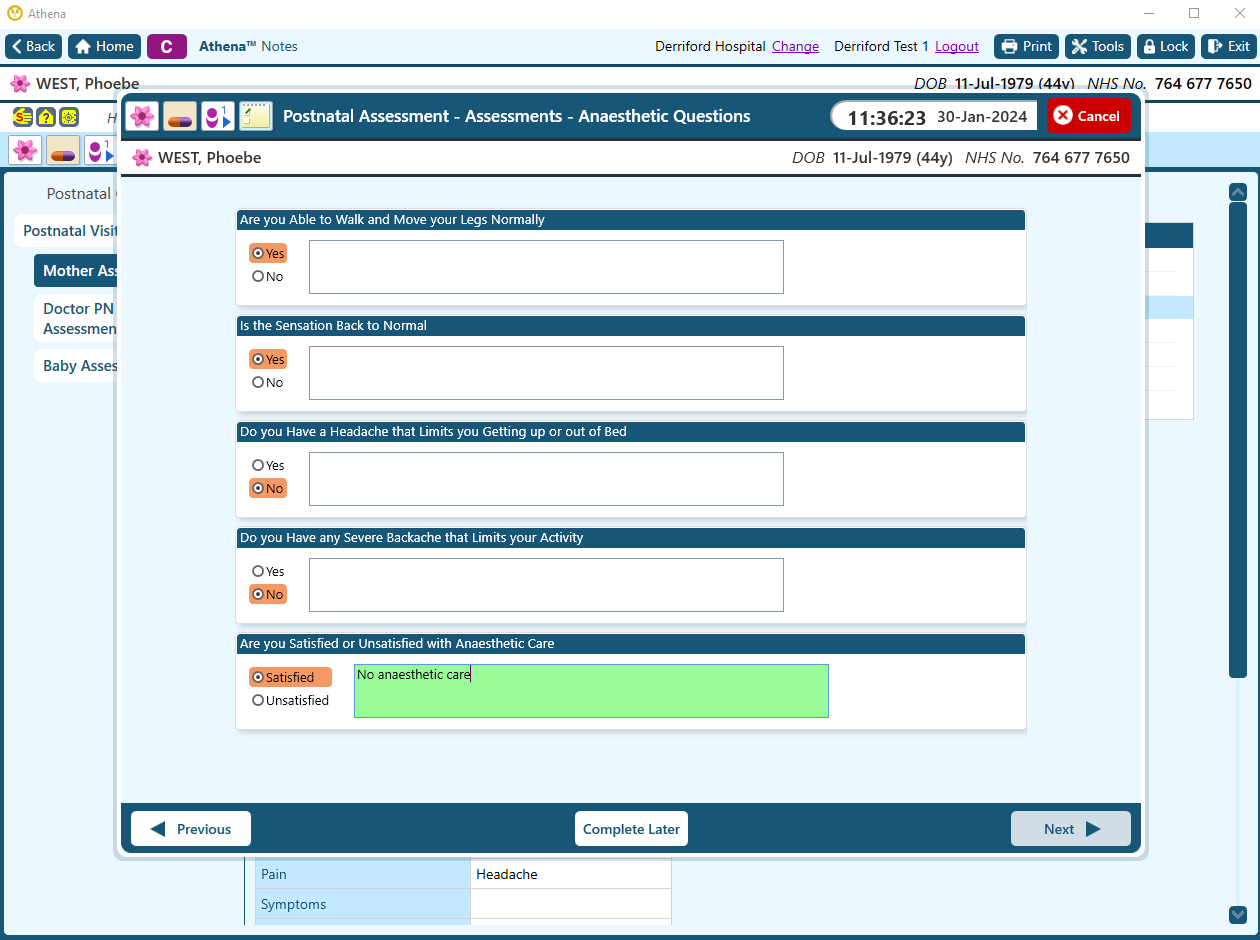Open the baby/pregnancy icon in dialog header

218,116
